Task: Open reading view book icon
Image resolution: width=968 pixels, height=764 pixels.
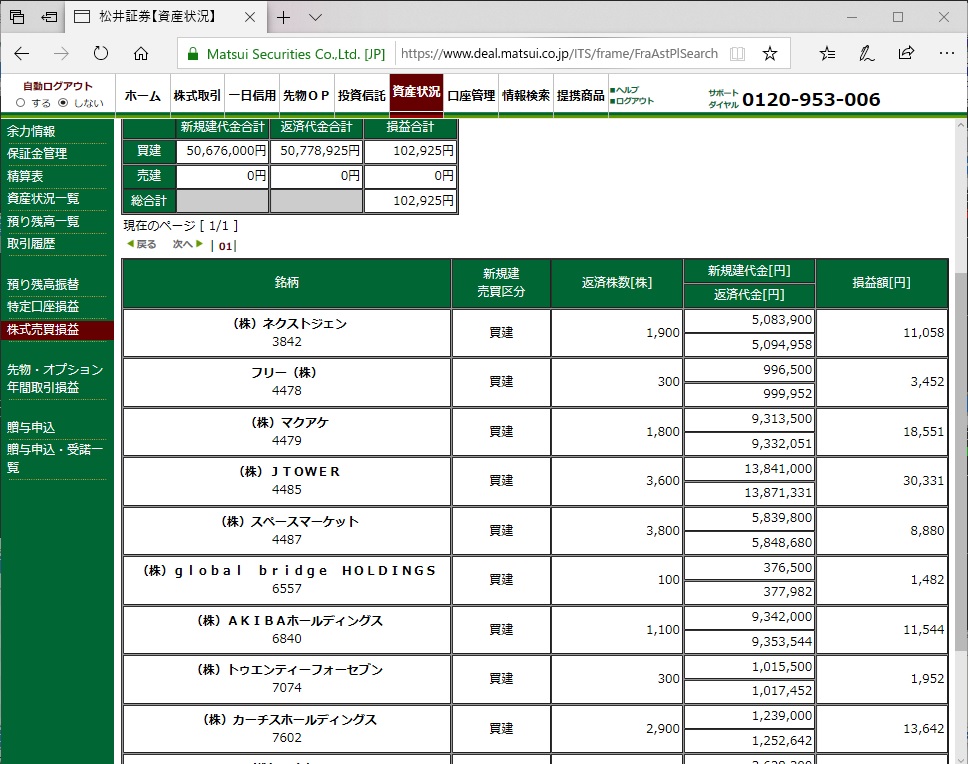Action: (738, 54)
